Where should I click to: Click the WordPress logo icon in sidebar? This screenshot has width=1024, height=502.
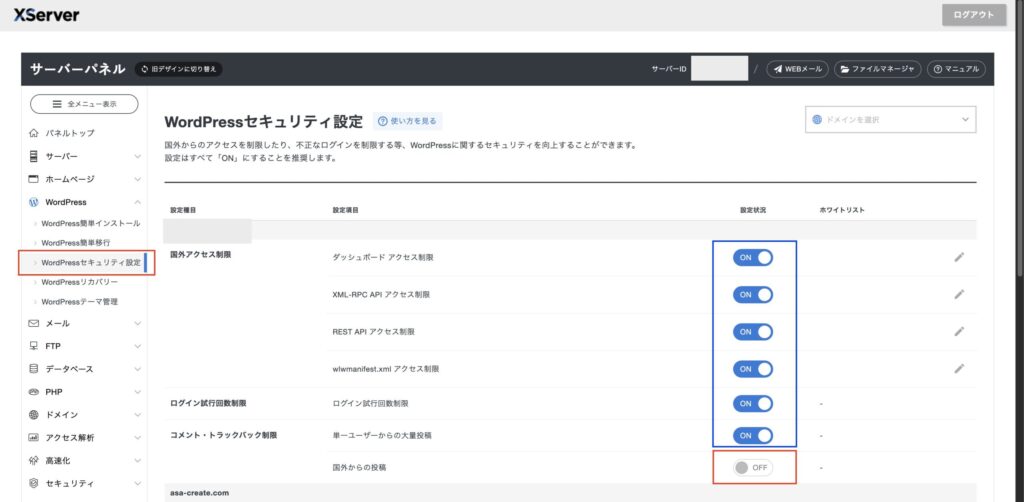(x=34, y=202)
